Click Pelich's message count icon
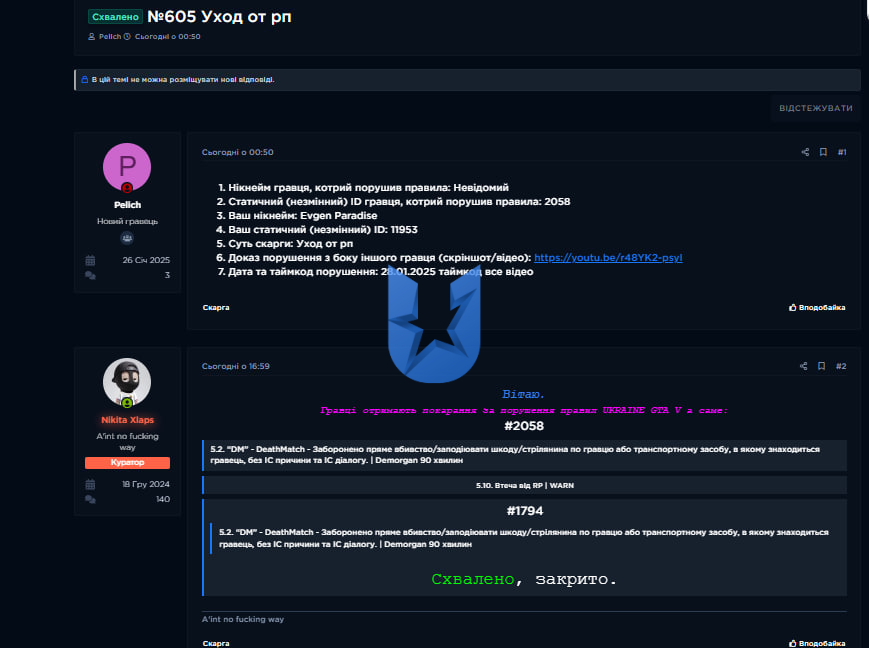 click(x=90, y=275)
